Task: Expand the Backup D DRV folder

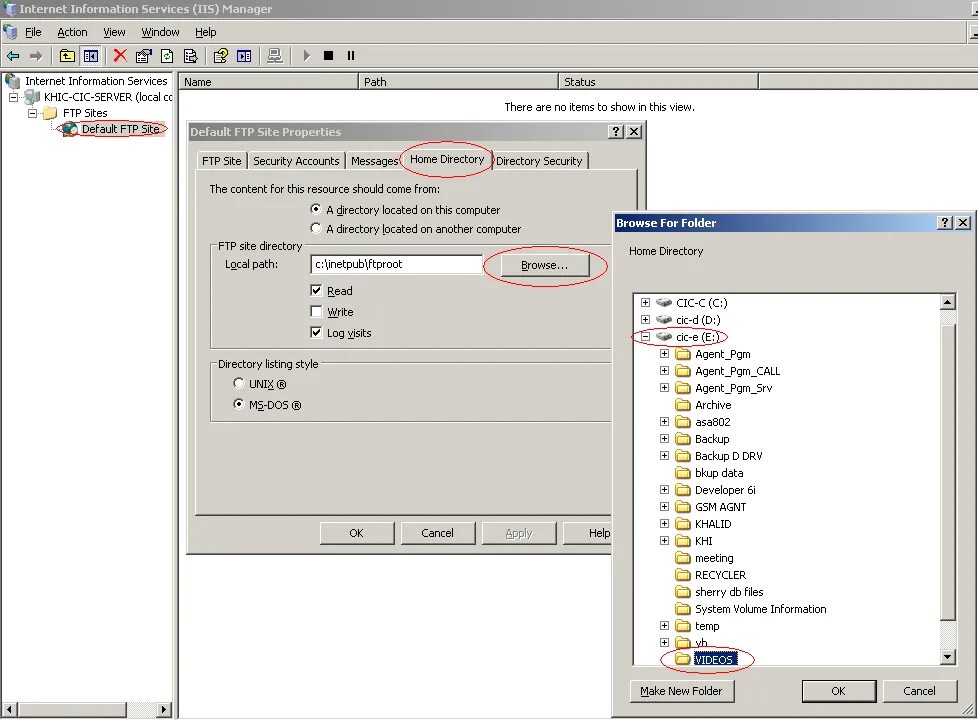Action: coord(664,456)
